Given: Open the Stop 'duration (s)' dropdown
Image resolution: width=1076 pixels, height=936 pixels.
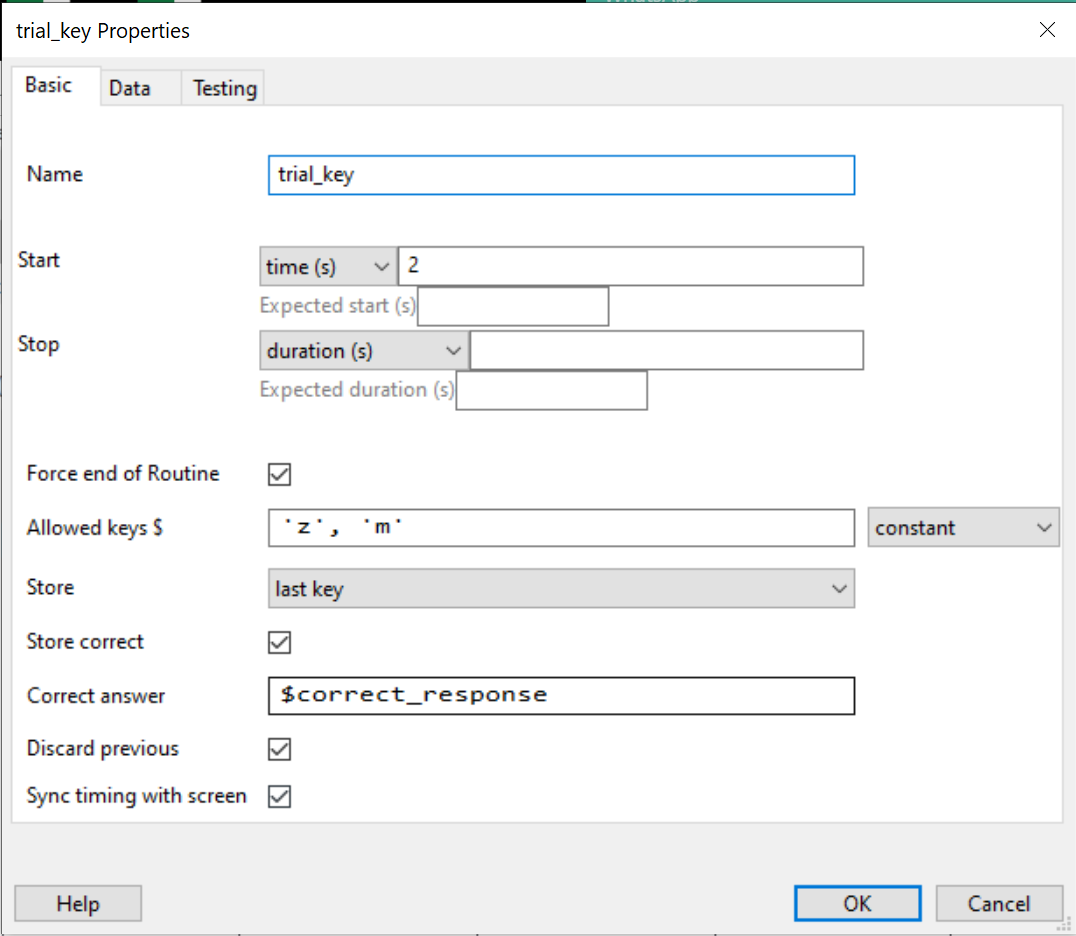Looking at the screenshot, I should click(364, 351).
